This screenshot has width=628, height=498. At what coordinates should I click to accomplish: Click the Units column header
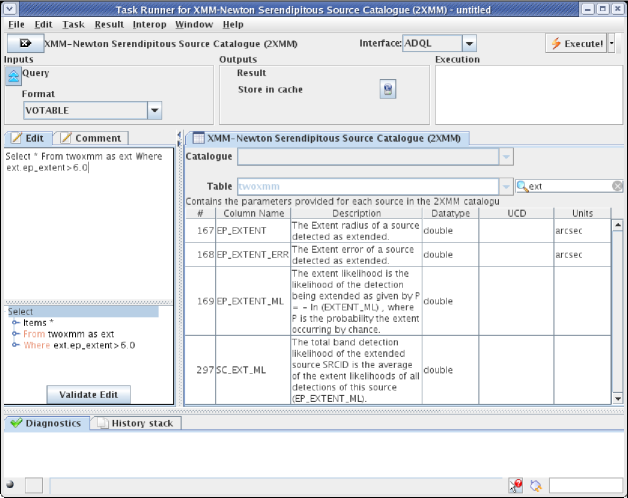[582, 213]
